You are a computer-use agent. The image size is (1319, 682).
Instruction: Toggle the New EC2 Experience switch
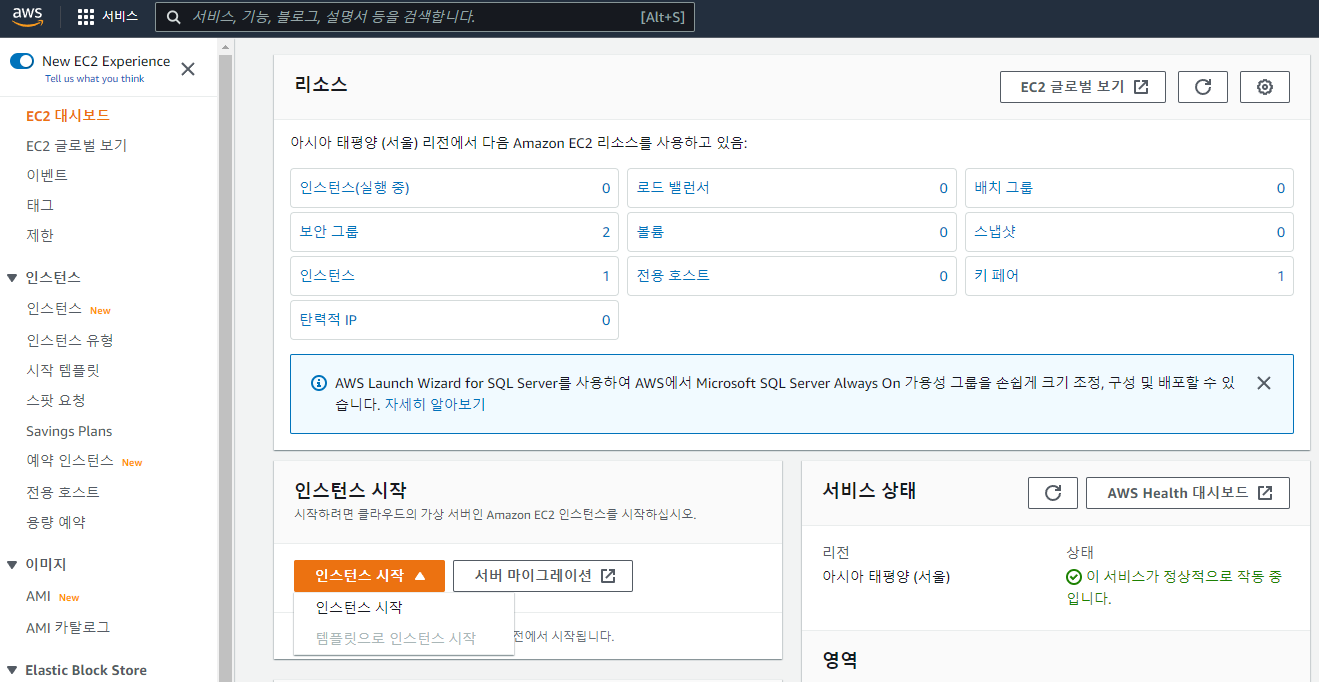[22, 61]
